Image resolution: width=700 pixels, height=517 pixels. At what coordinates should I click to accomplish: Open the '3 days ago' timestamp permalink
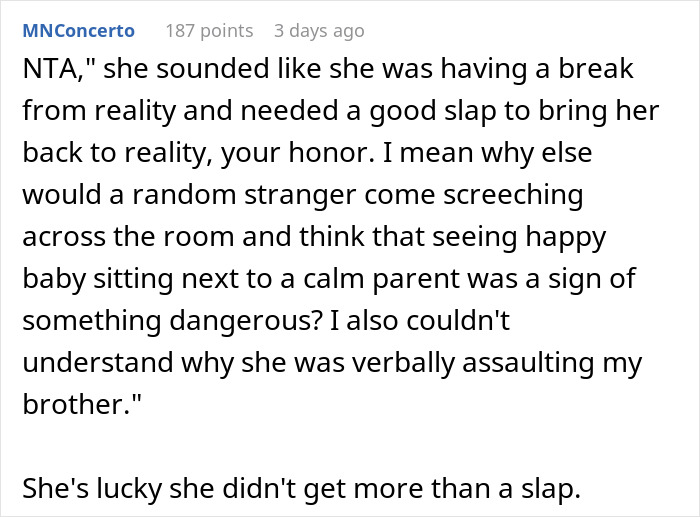tap(318, 31)
